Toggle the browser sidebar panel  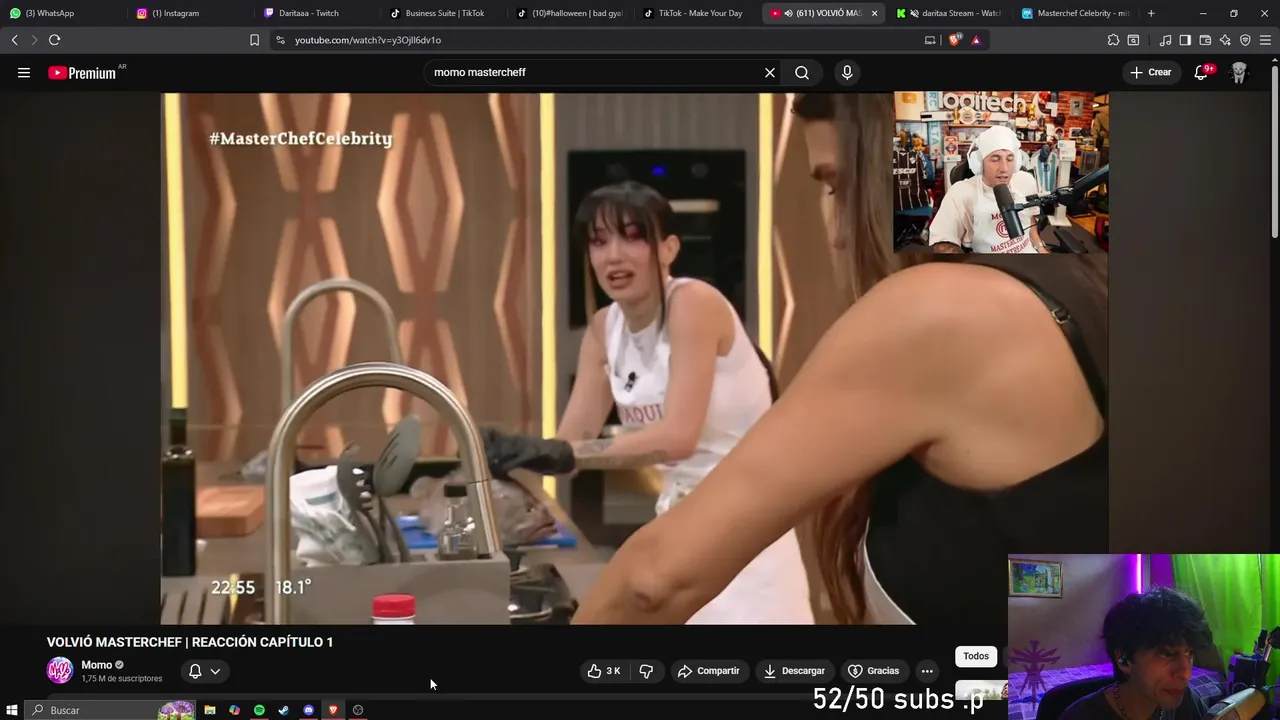[x=1185, y=40]
